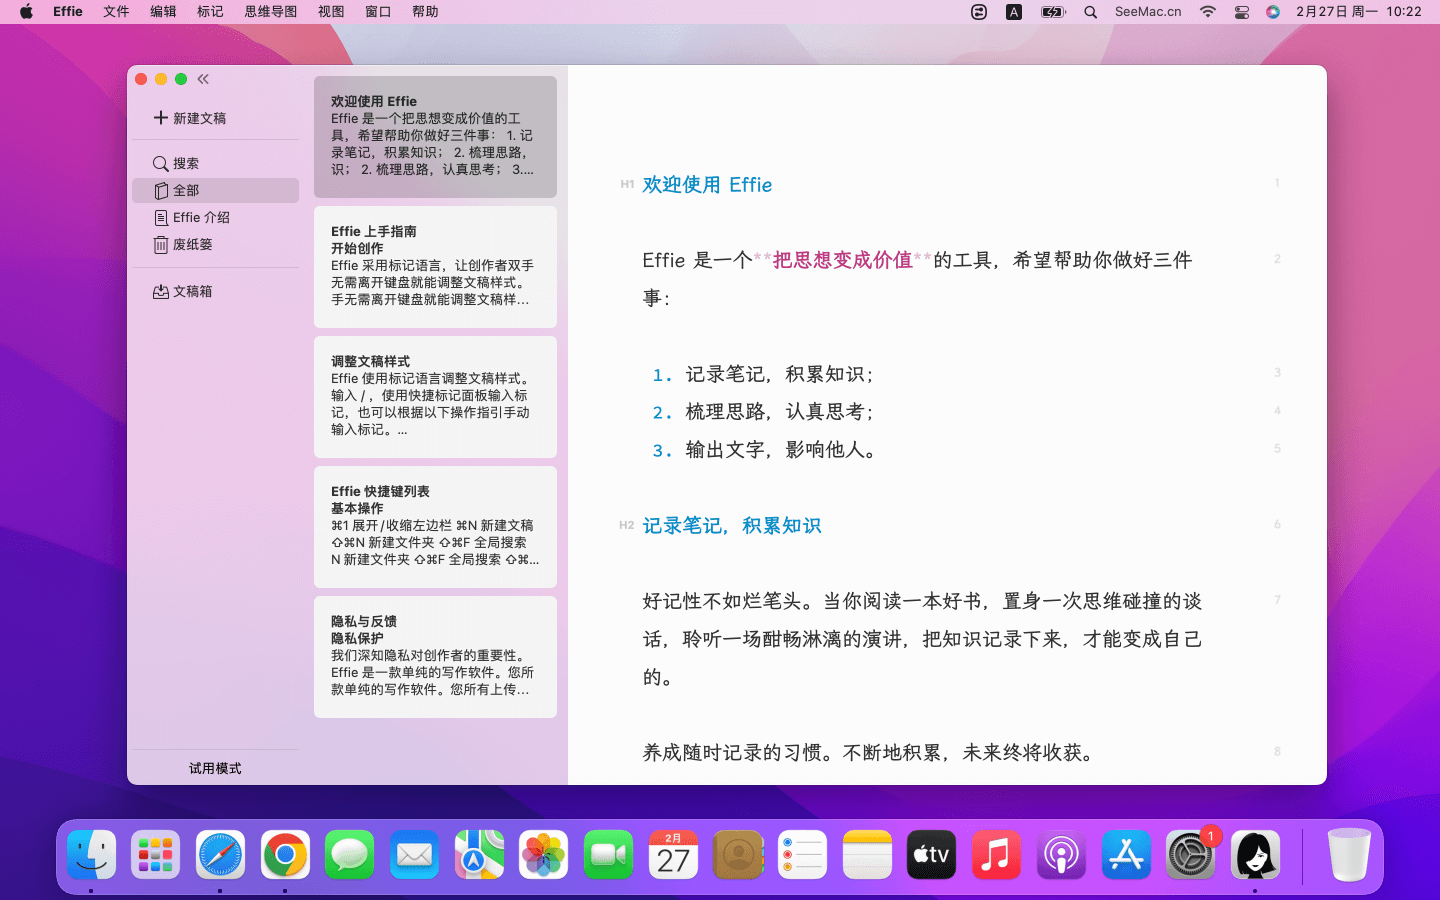Open the Apple menu
Image resolution: width=1440 pixels, height=900 pixels.
[26, 12]
